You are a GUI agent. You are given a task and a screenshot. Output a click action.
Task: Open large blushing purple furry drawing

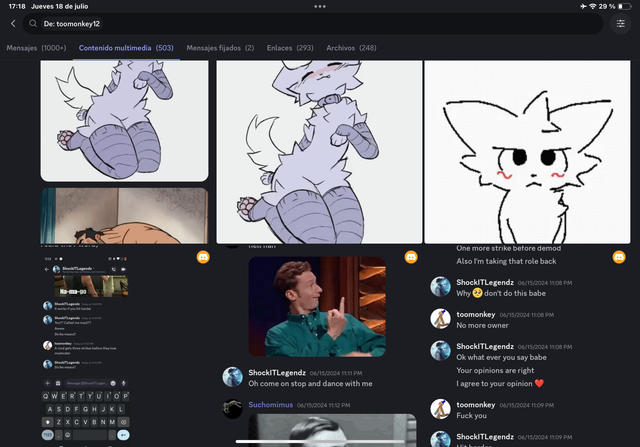click(319, 152)
